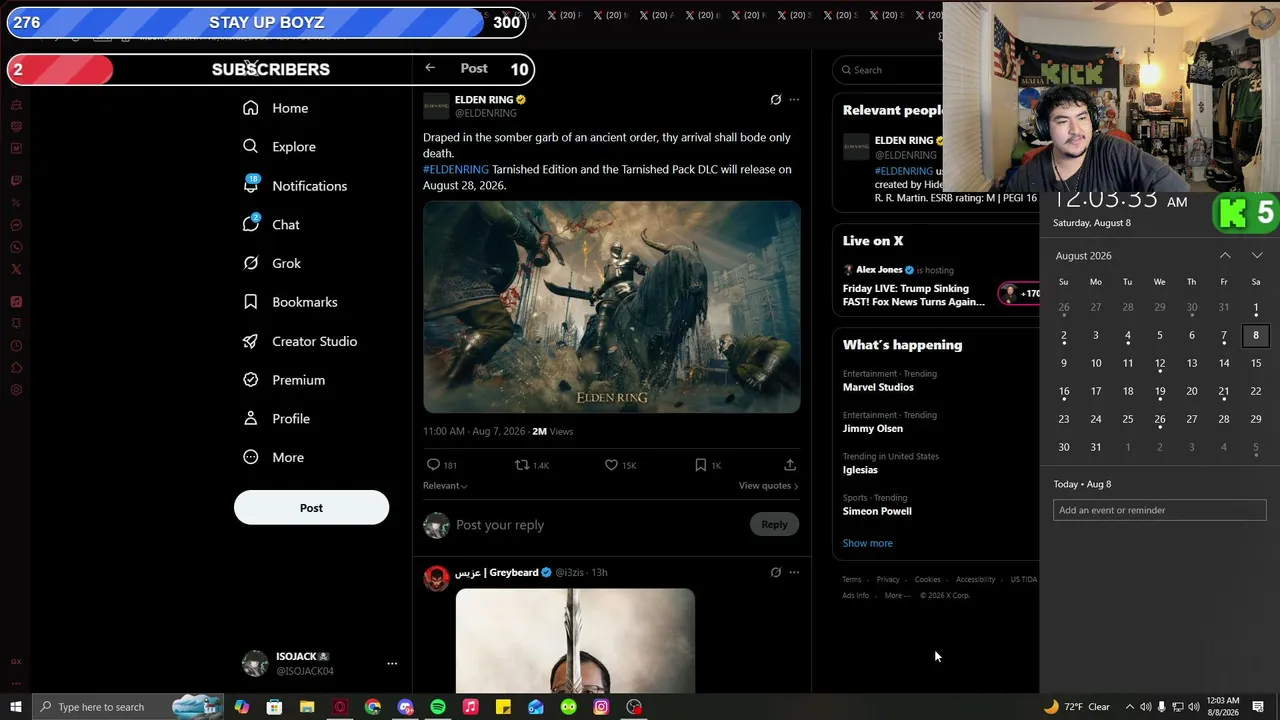Go to previous month in calendar
This screenshot has height=720, width=1280.
[1225, 256]
